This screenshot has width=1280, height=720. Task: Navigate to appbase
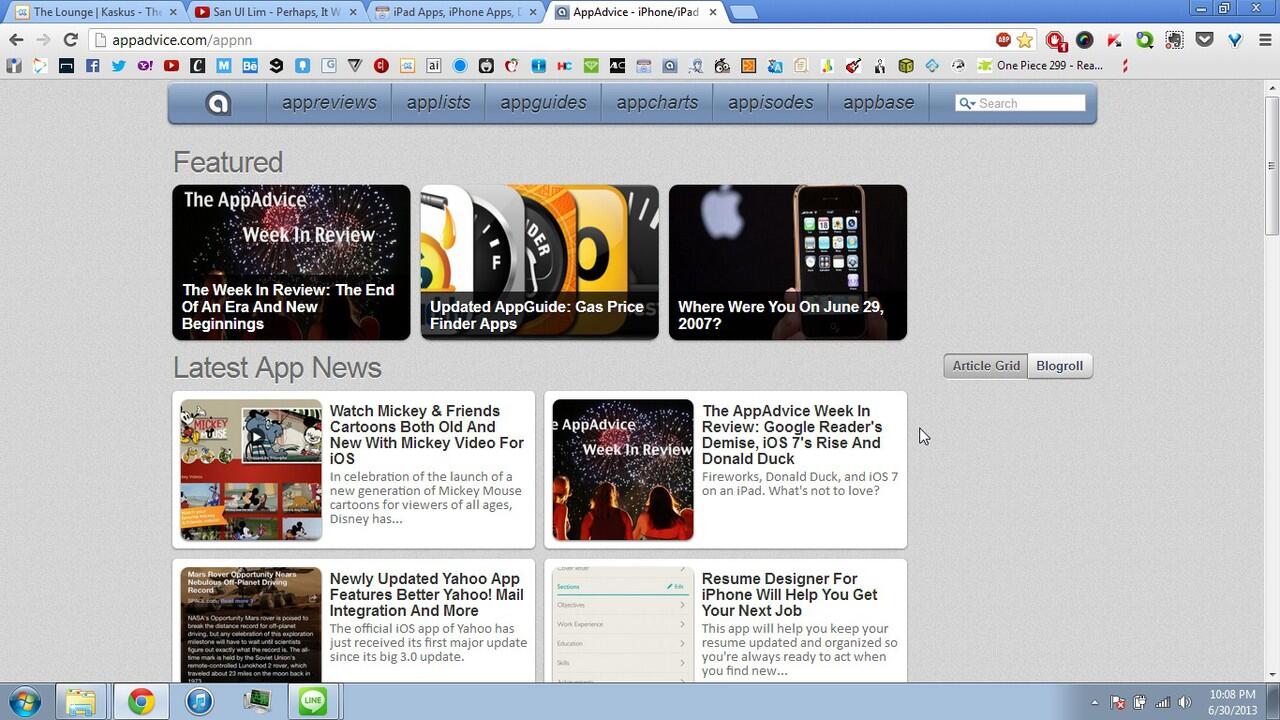click(x=878, y=103)
